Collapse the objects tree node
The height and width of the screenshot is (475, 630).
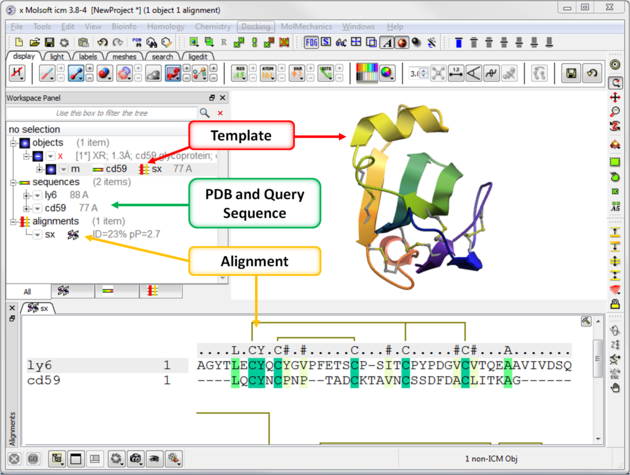click(x=14, y=143)
